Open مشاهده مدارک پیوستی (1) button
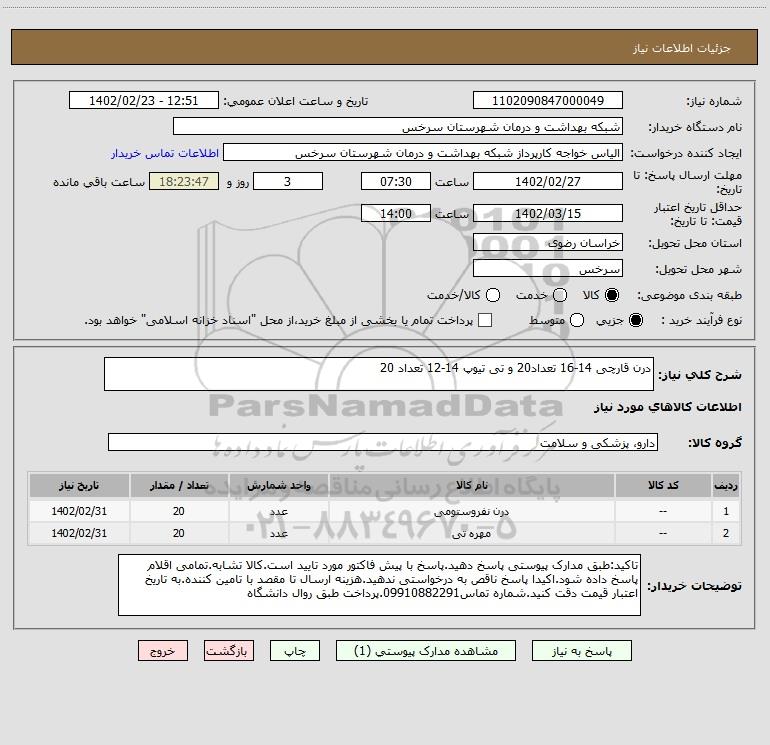The height and width of the screenshot is (745, 770). [426, 651]
